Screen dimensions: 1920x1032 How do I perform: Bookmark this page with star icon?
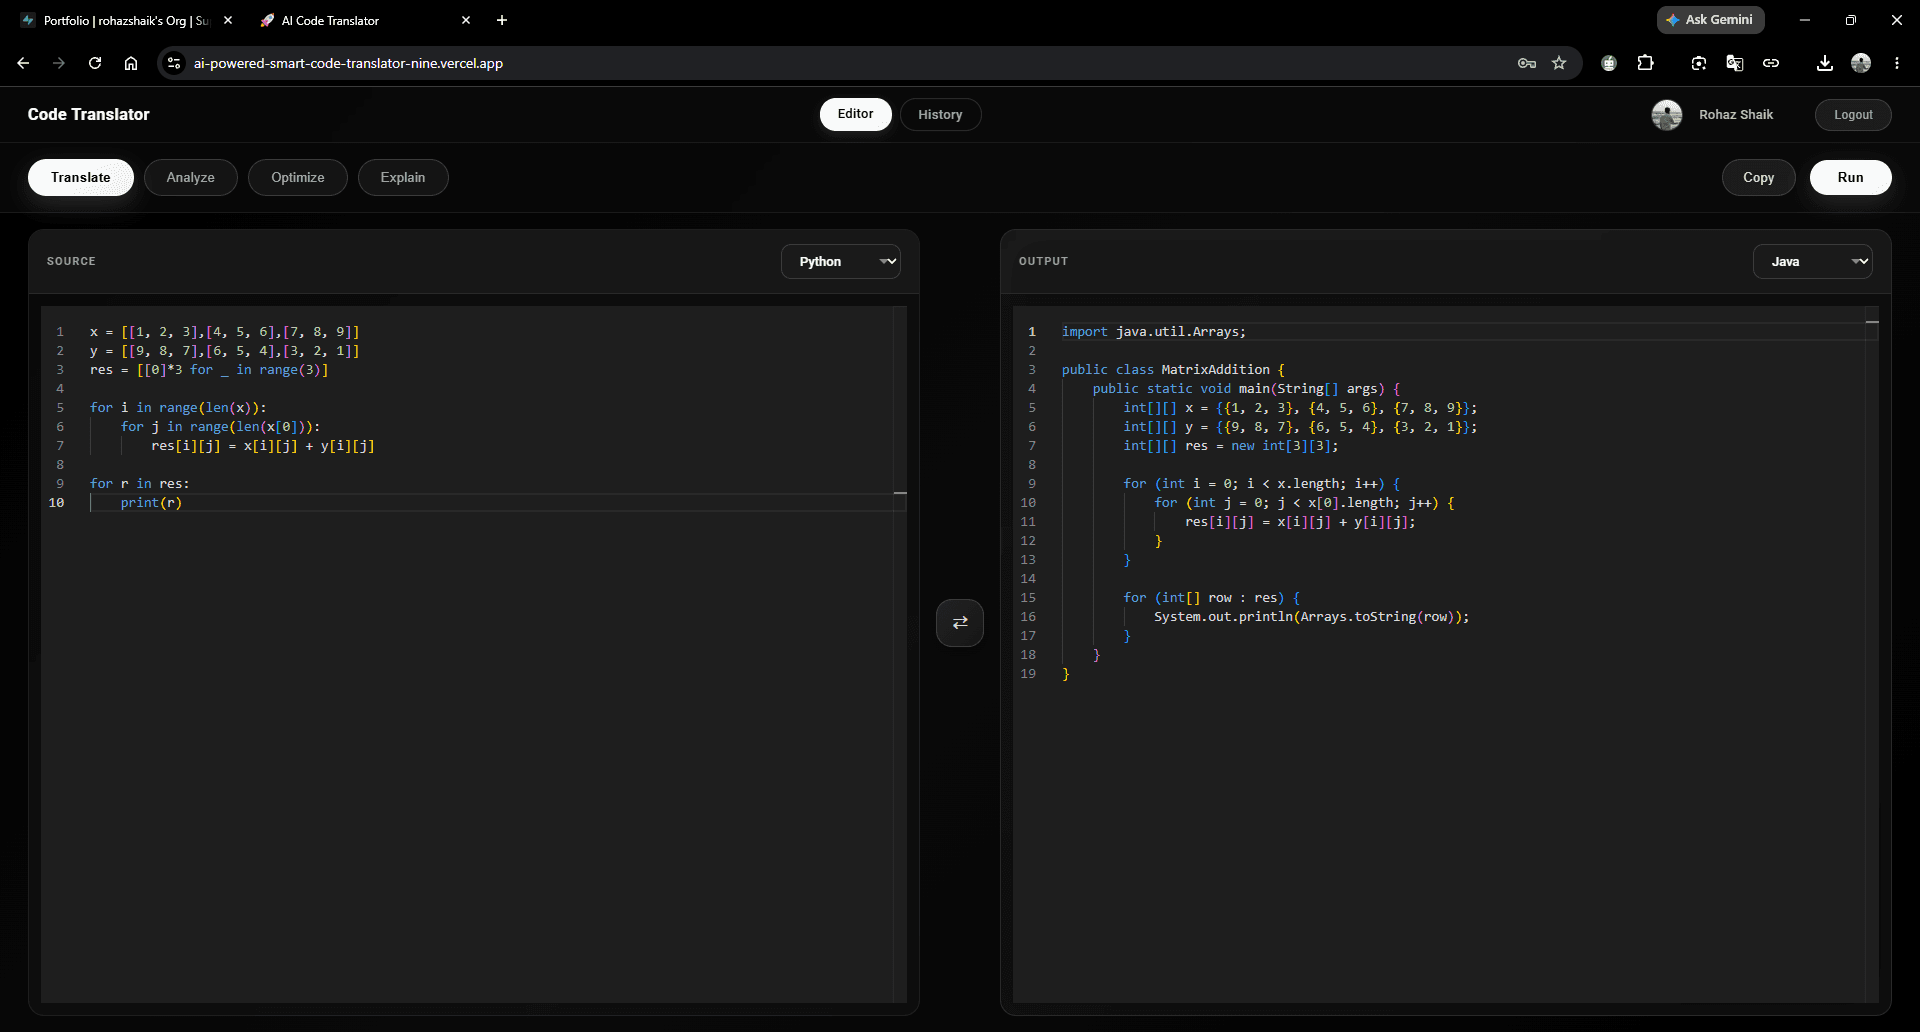[x=1559, y=63]
